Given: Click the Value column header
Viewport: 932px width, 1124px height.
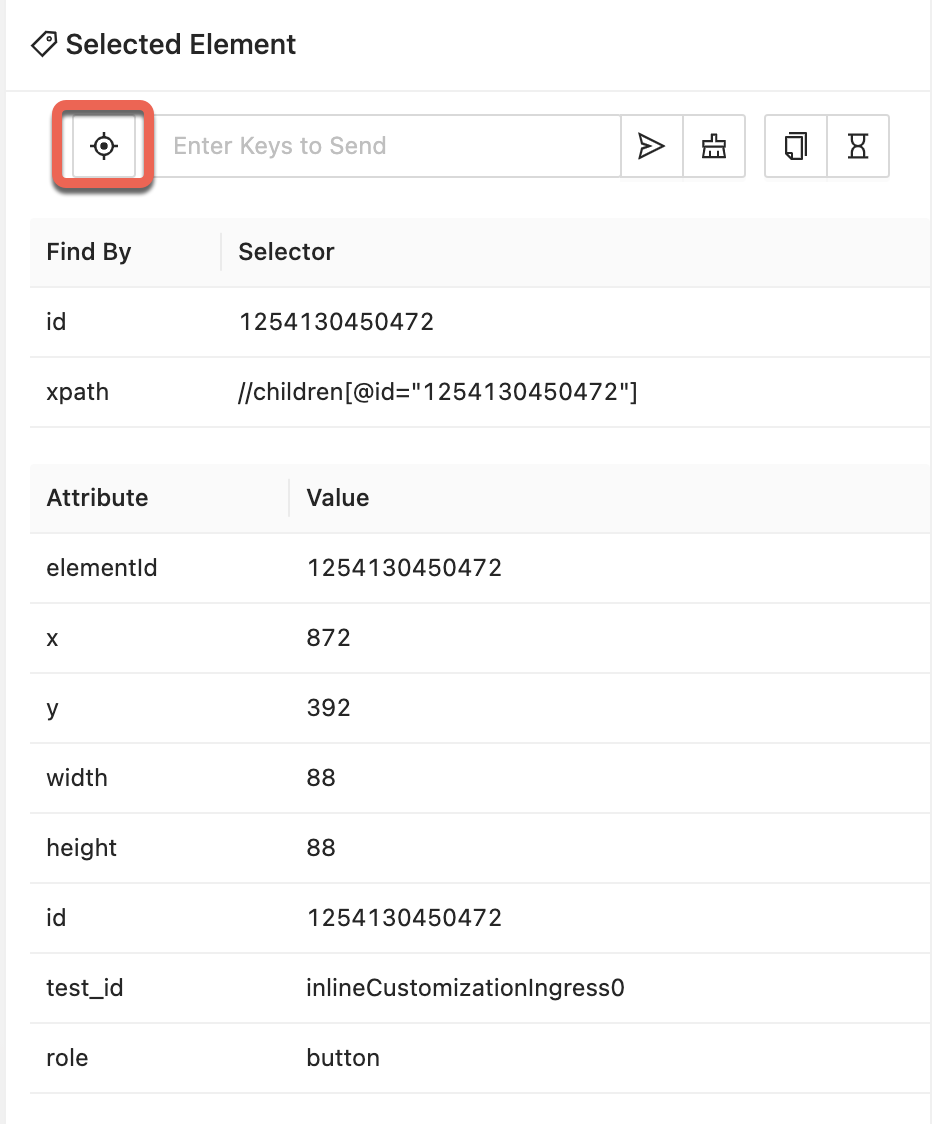Looking at the screenshot, I should (x=336, y=498).
